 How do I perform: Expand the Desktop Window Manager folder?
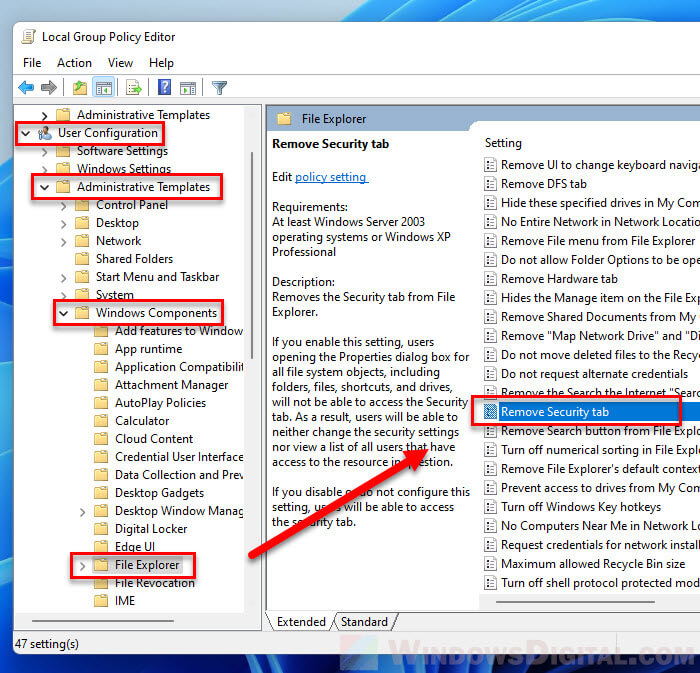pyautogui.click(x=83, y=512)
